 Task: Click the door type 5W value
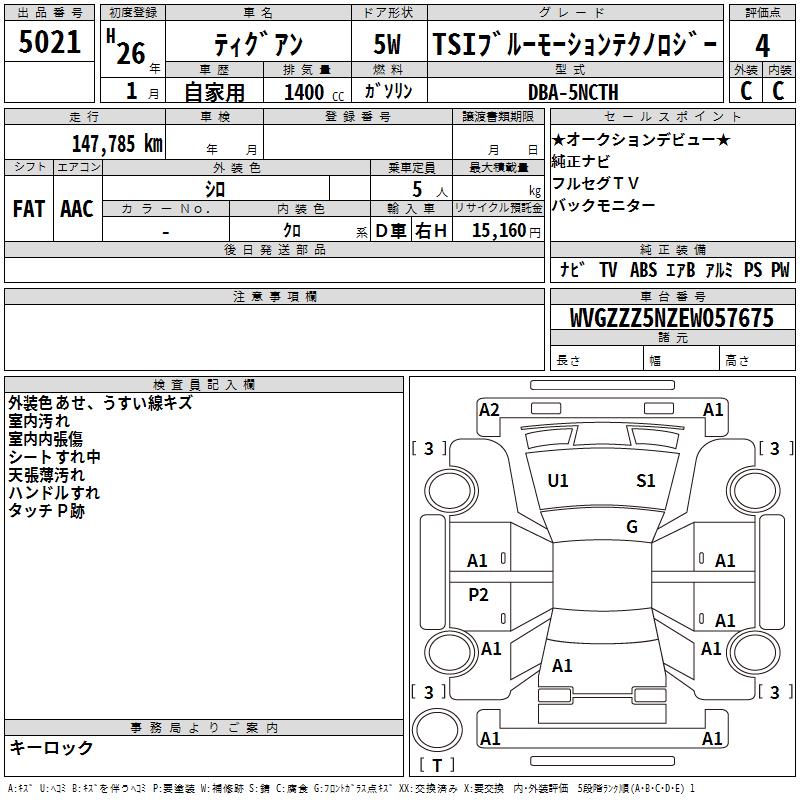click(387, 44)
